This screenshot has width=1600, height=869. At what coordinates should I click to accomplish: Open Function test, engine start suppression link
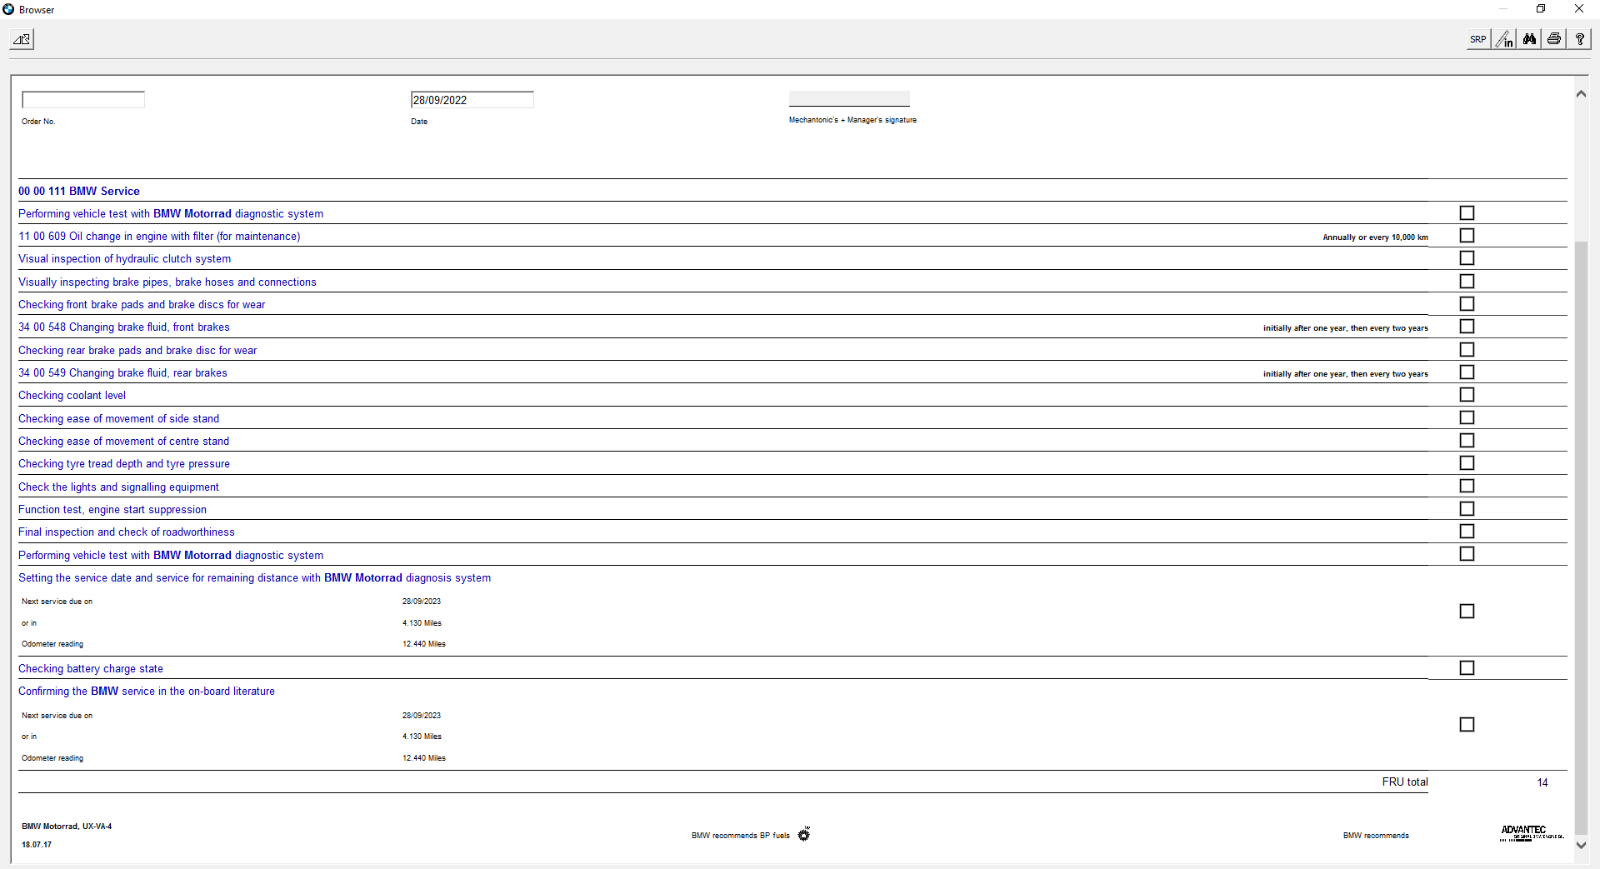coord(113,510)
